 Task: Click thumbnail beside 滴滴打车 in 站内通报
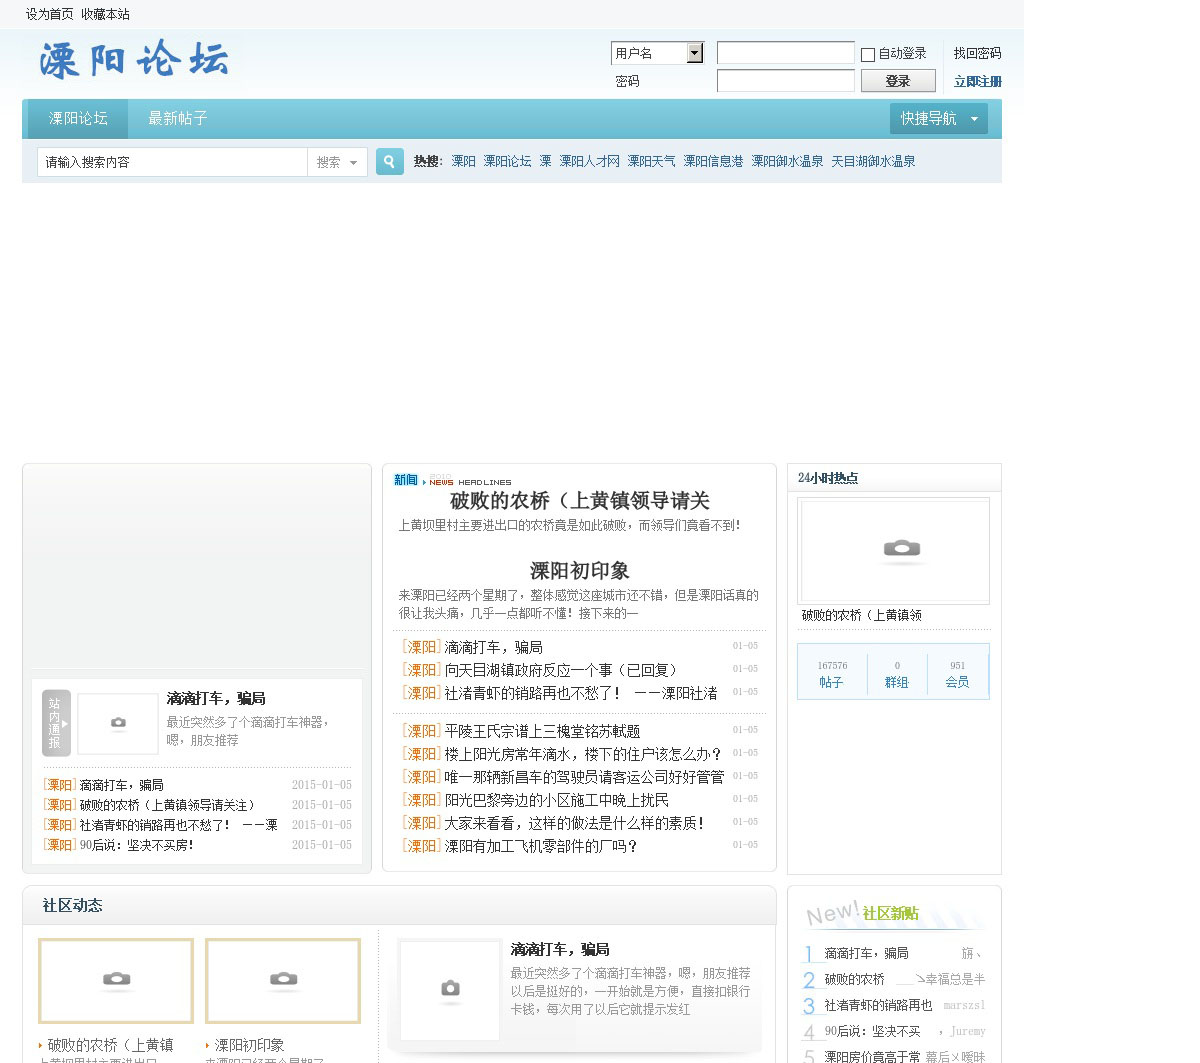(x=118, y=723)
